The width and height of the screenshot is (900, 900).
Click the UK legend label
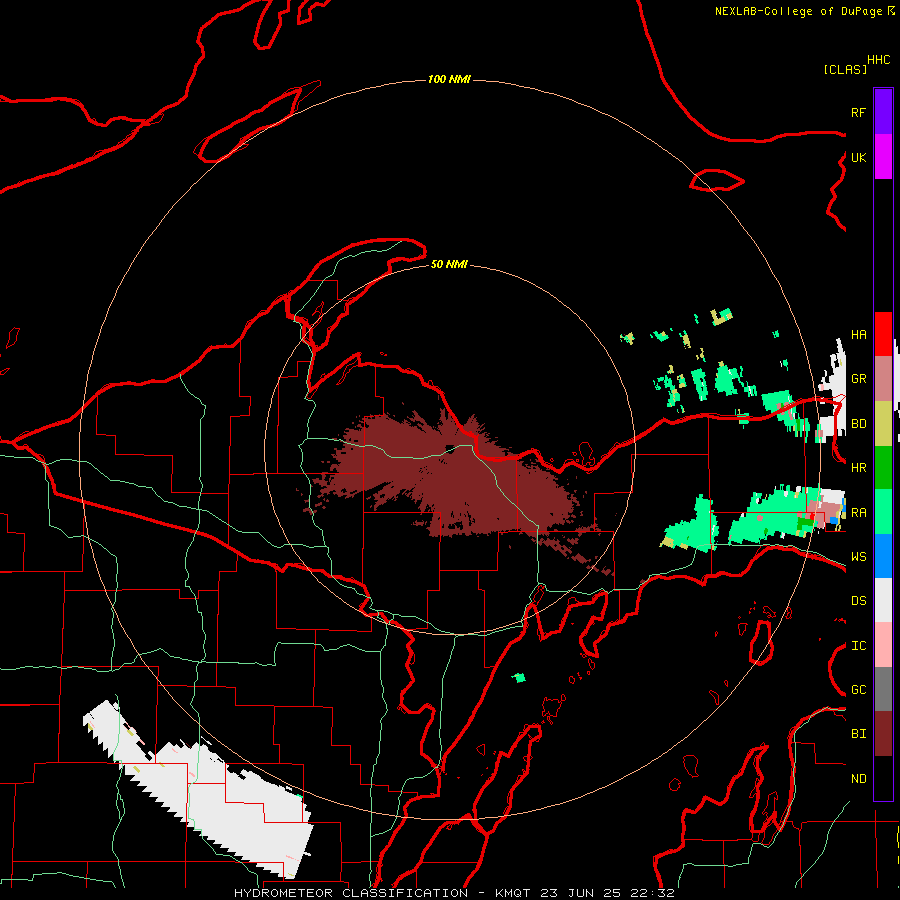(x=858, y=157)
